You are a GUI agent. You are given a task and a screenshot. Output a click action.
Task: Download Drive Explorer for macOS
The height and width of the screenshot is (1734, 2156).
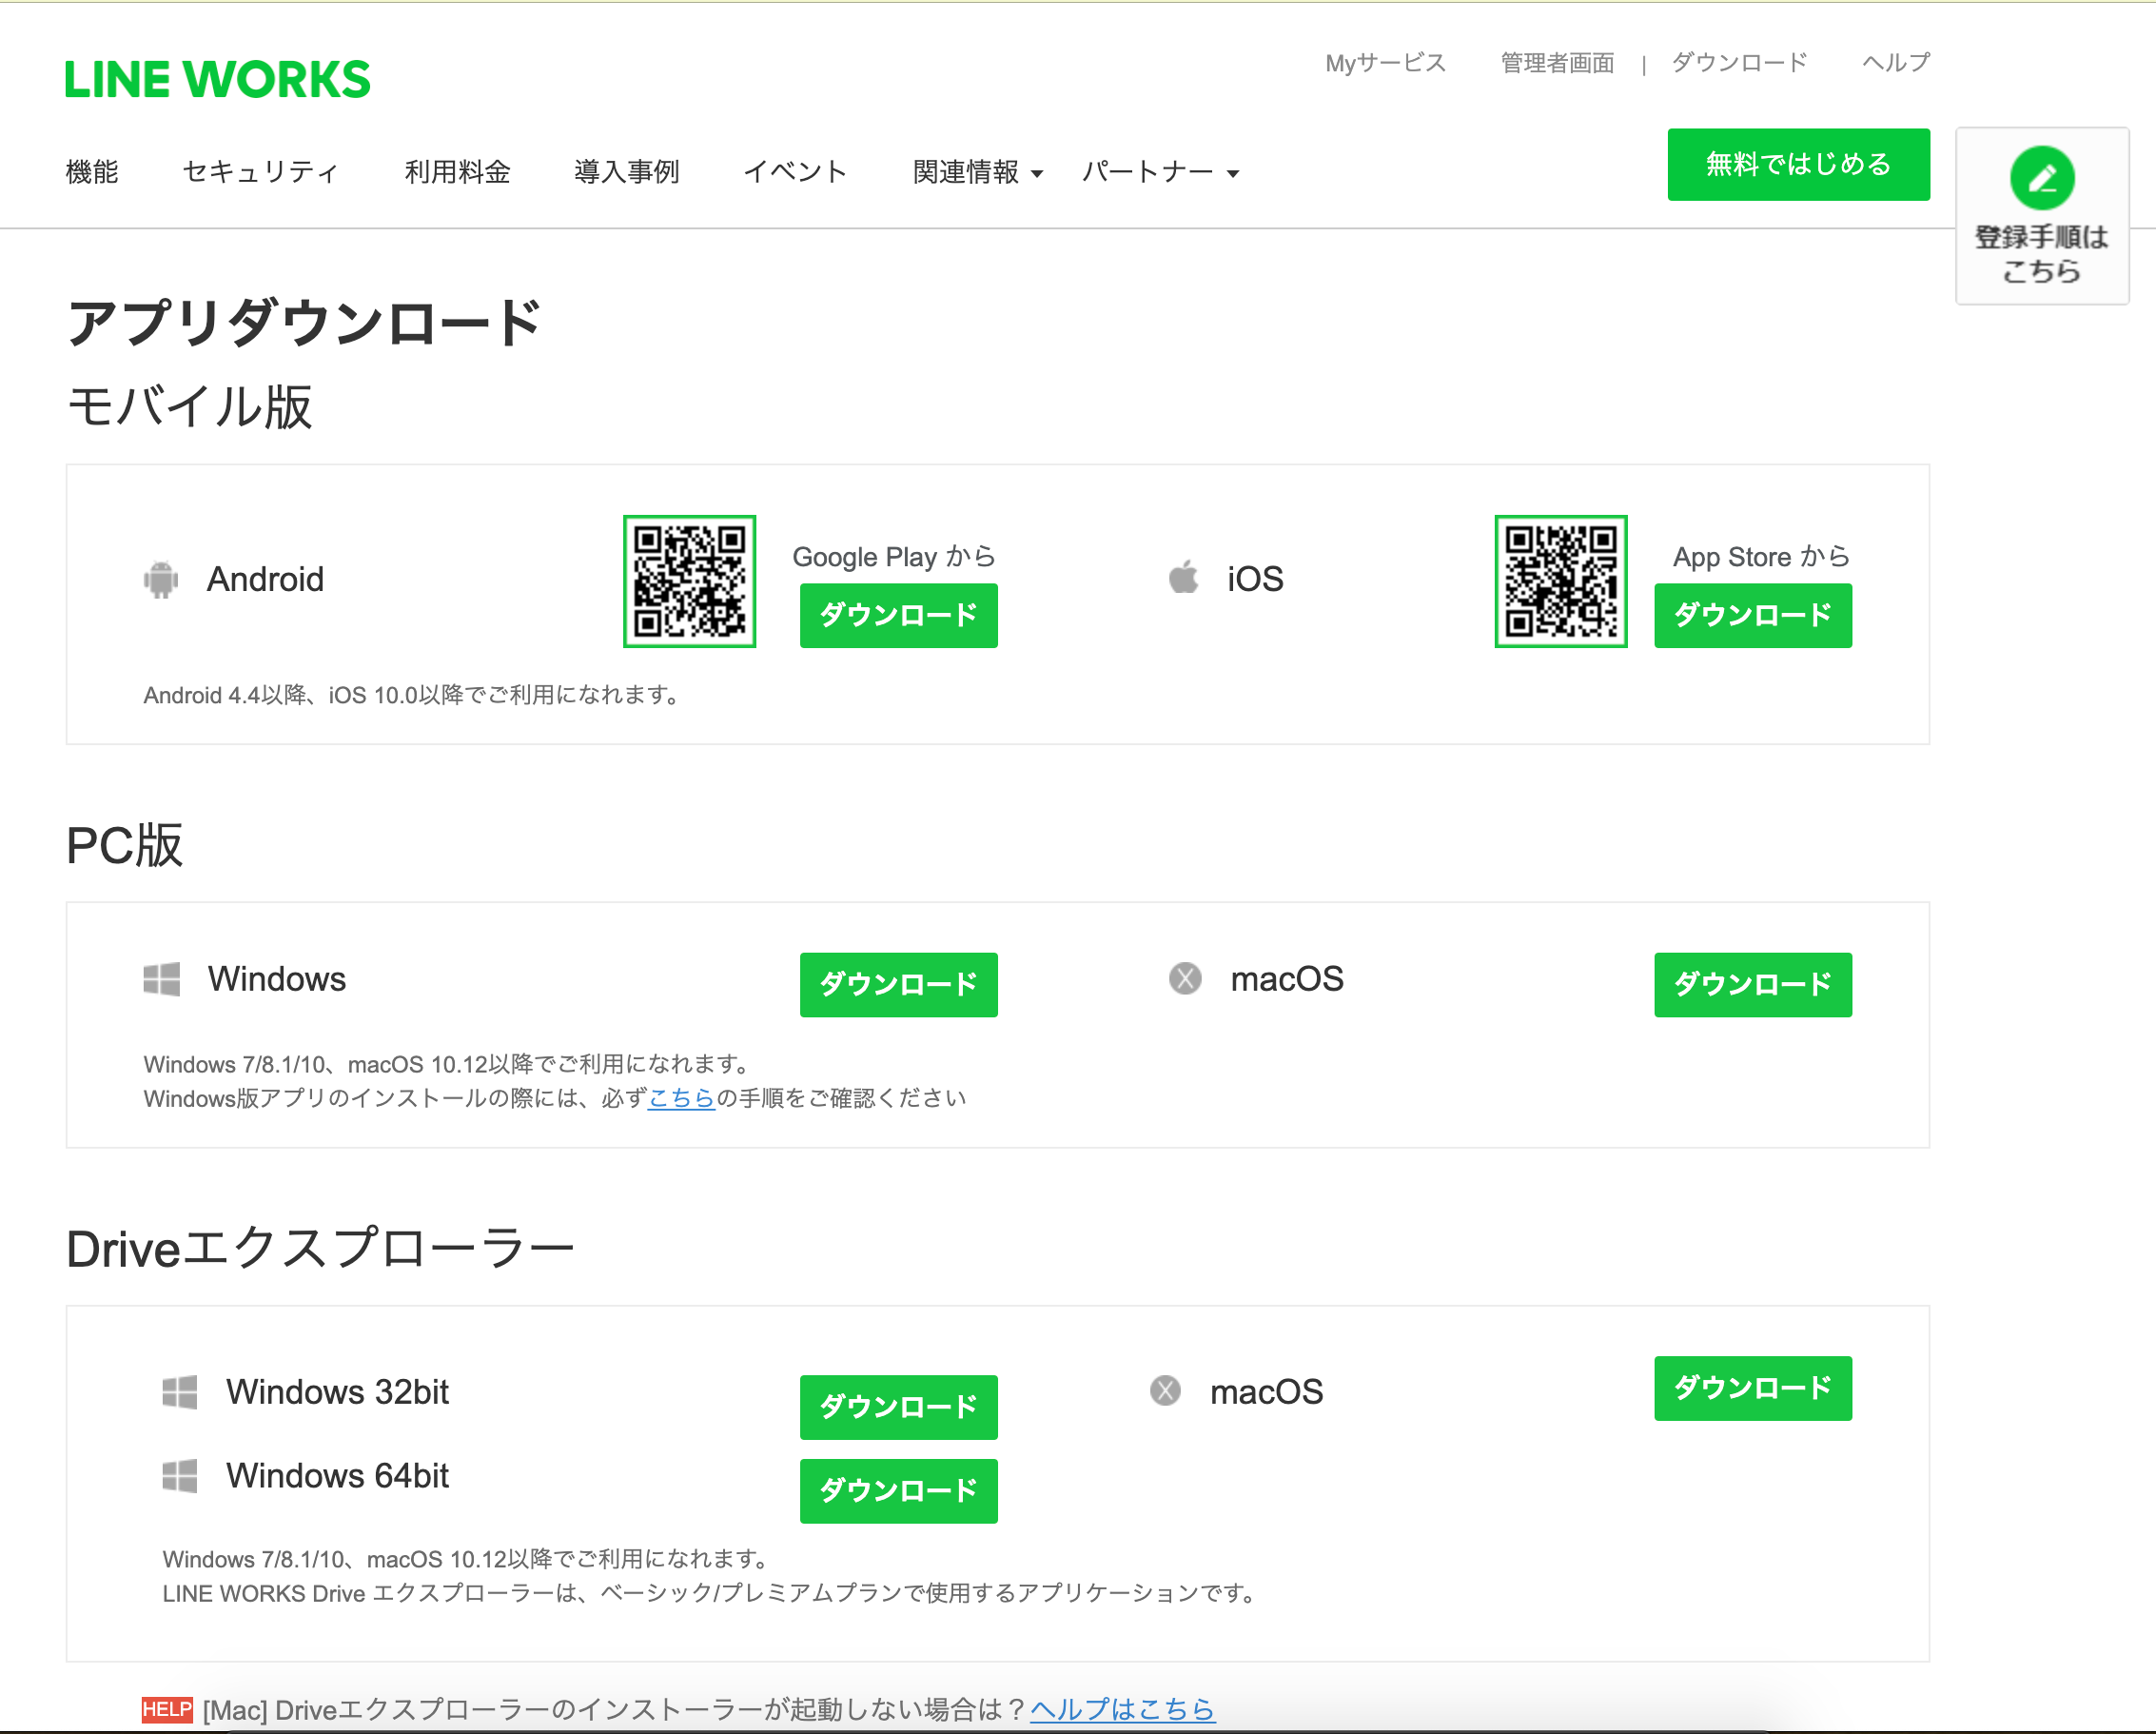point(1752,1388)
